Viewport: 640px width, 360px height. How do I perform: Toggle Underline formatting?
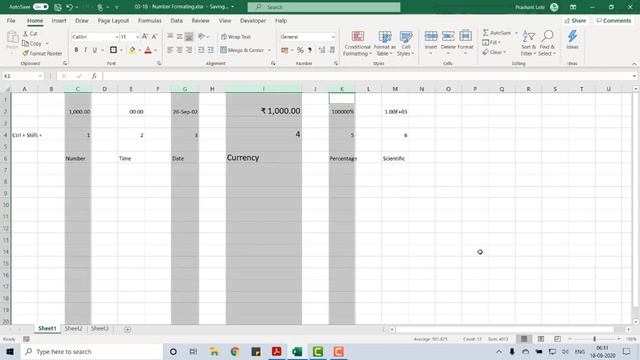tap(95, 50)
